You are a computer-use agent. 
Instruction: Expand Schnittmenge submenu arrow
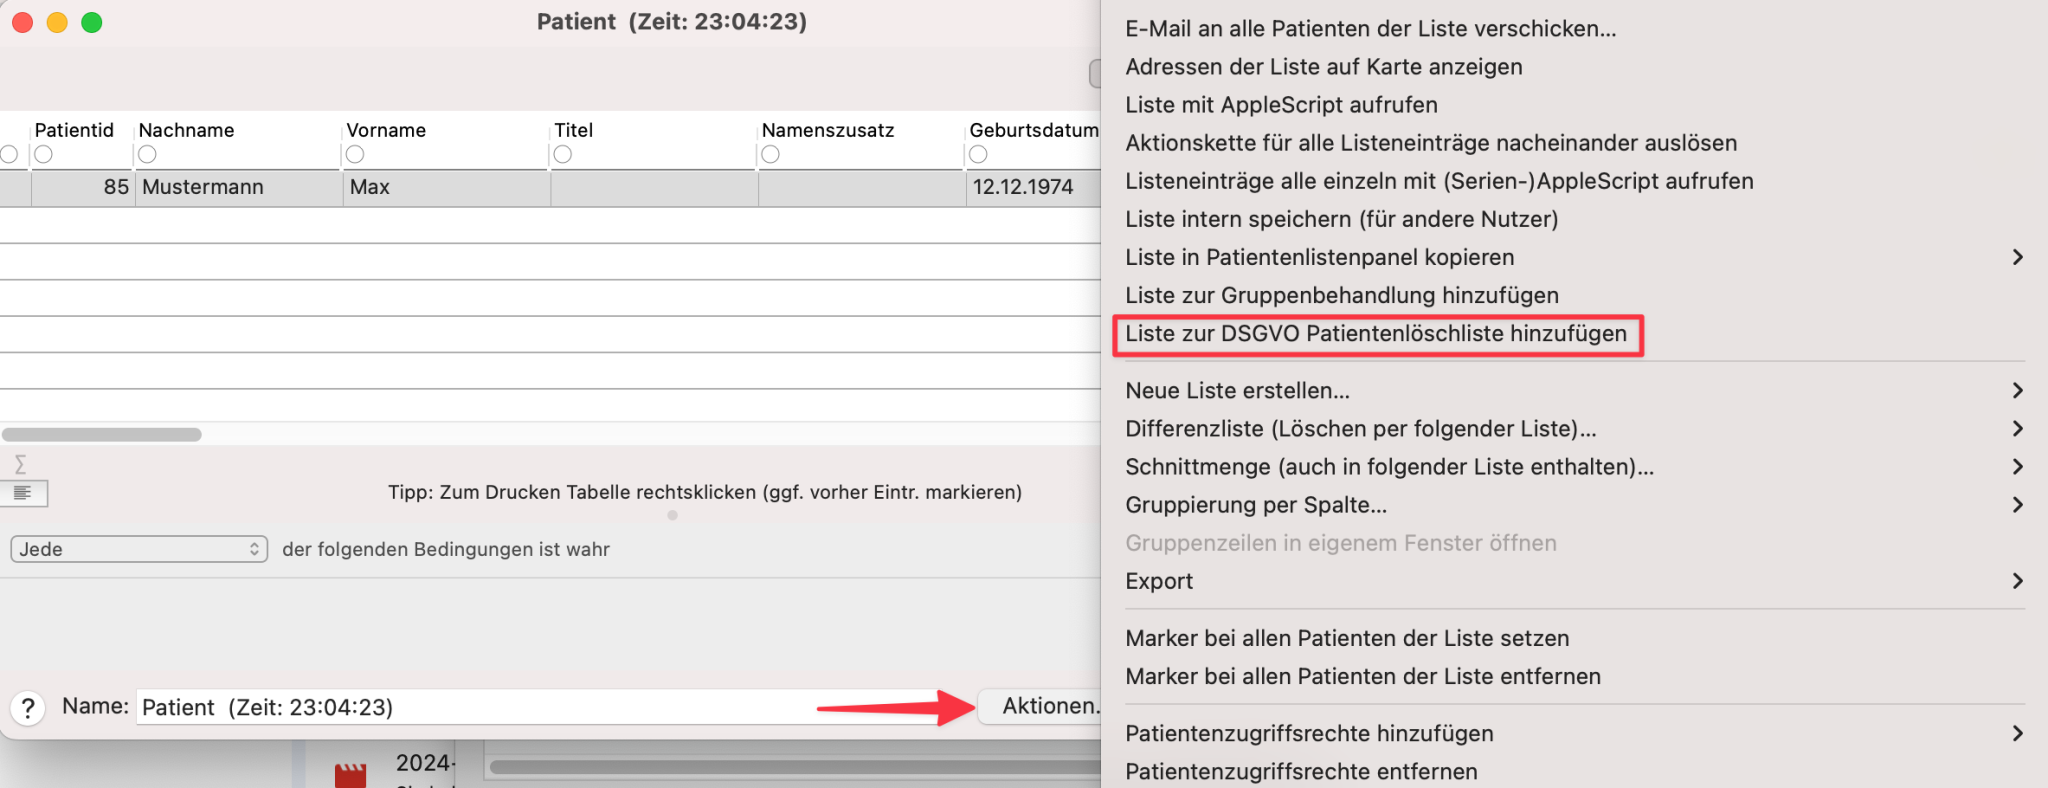(2018, 466)
